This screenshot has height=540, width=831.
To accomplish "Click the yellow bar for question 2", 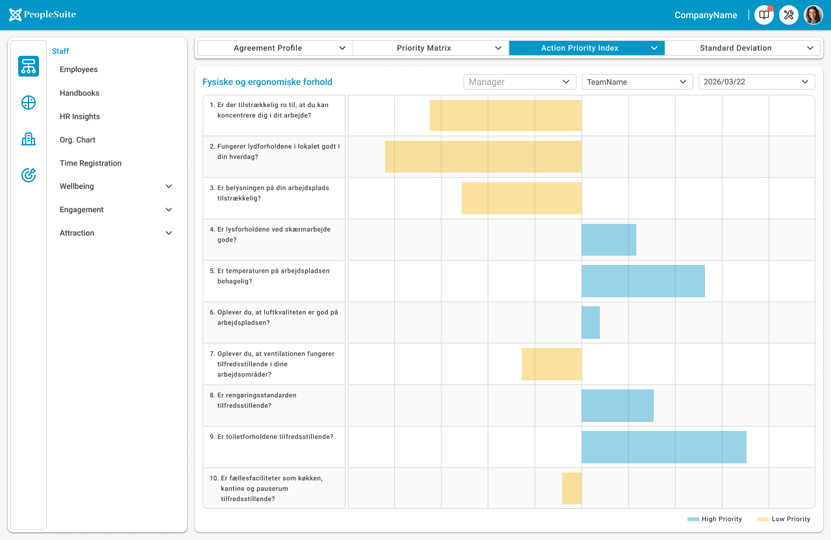I will tap(483, 156).
